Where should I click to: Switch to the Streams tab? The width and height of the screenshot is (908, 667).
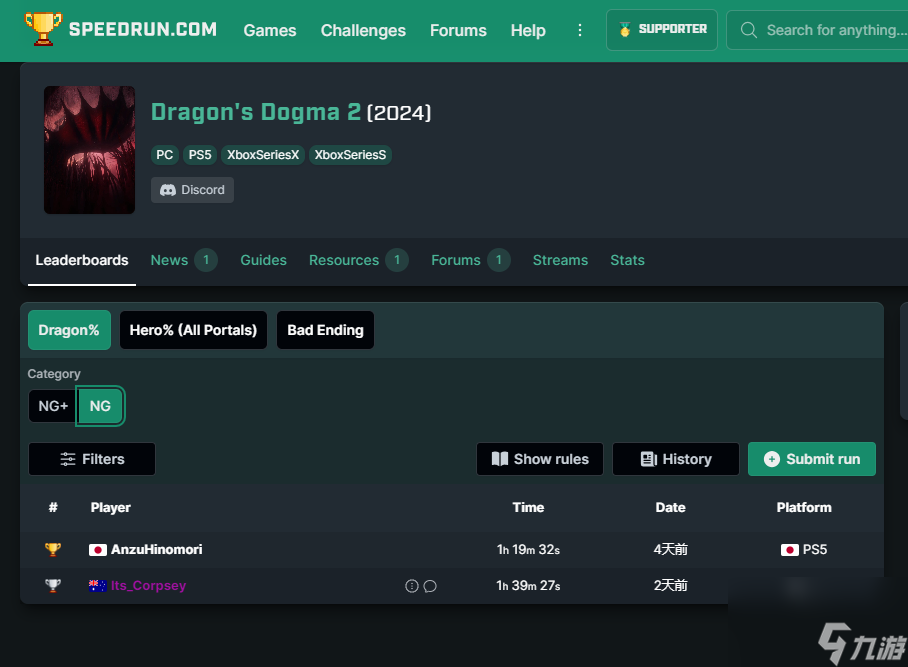tap(561, 261)
